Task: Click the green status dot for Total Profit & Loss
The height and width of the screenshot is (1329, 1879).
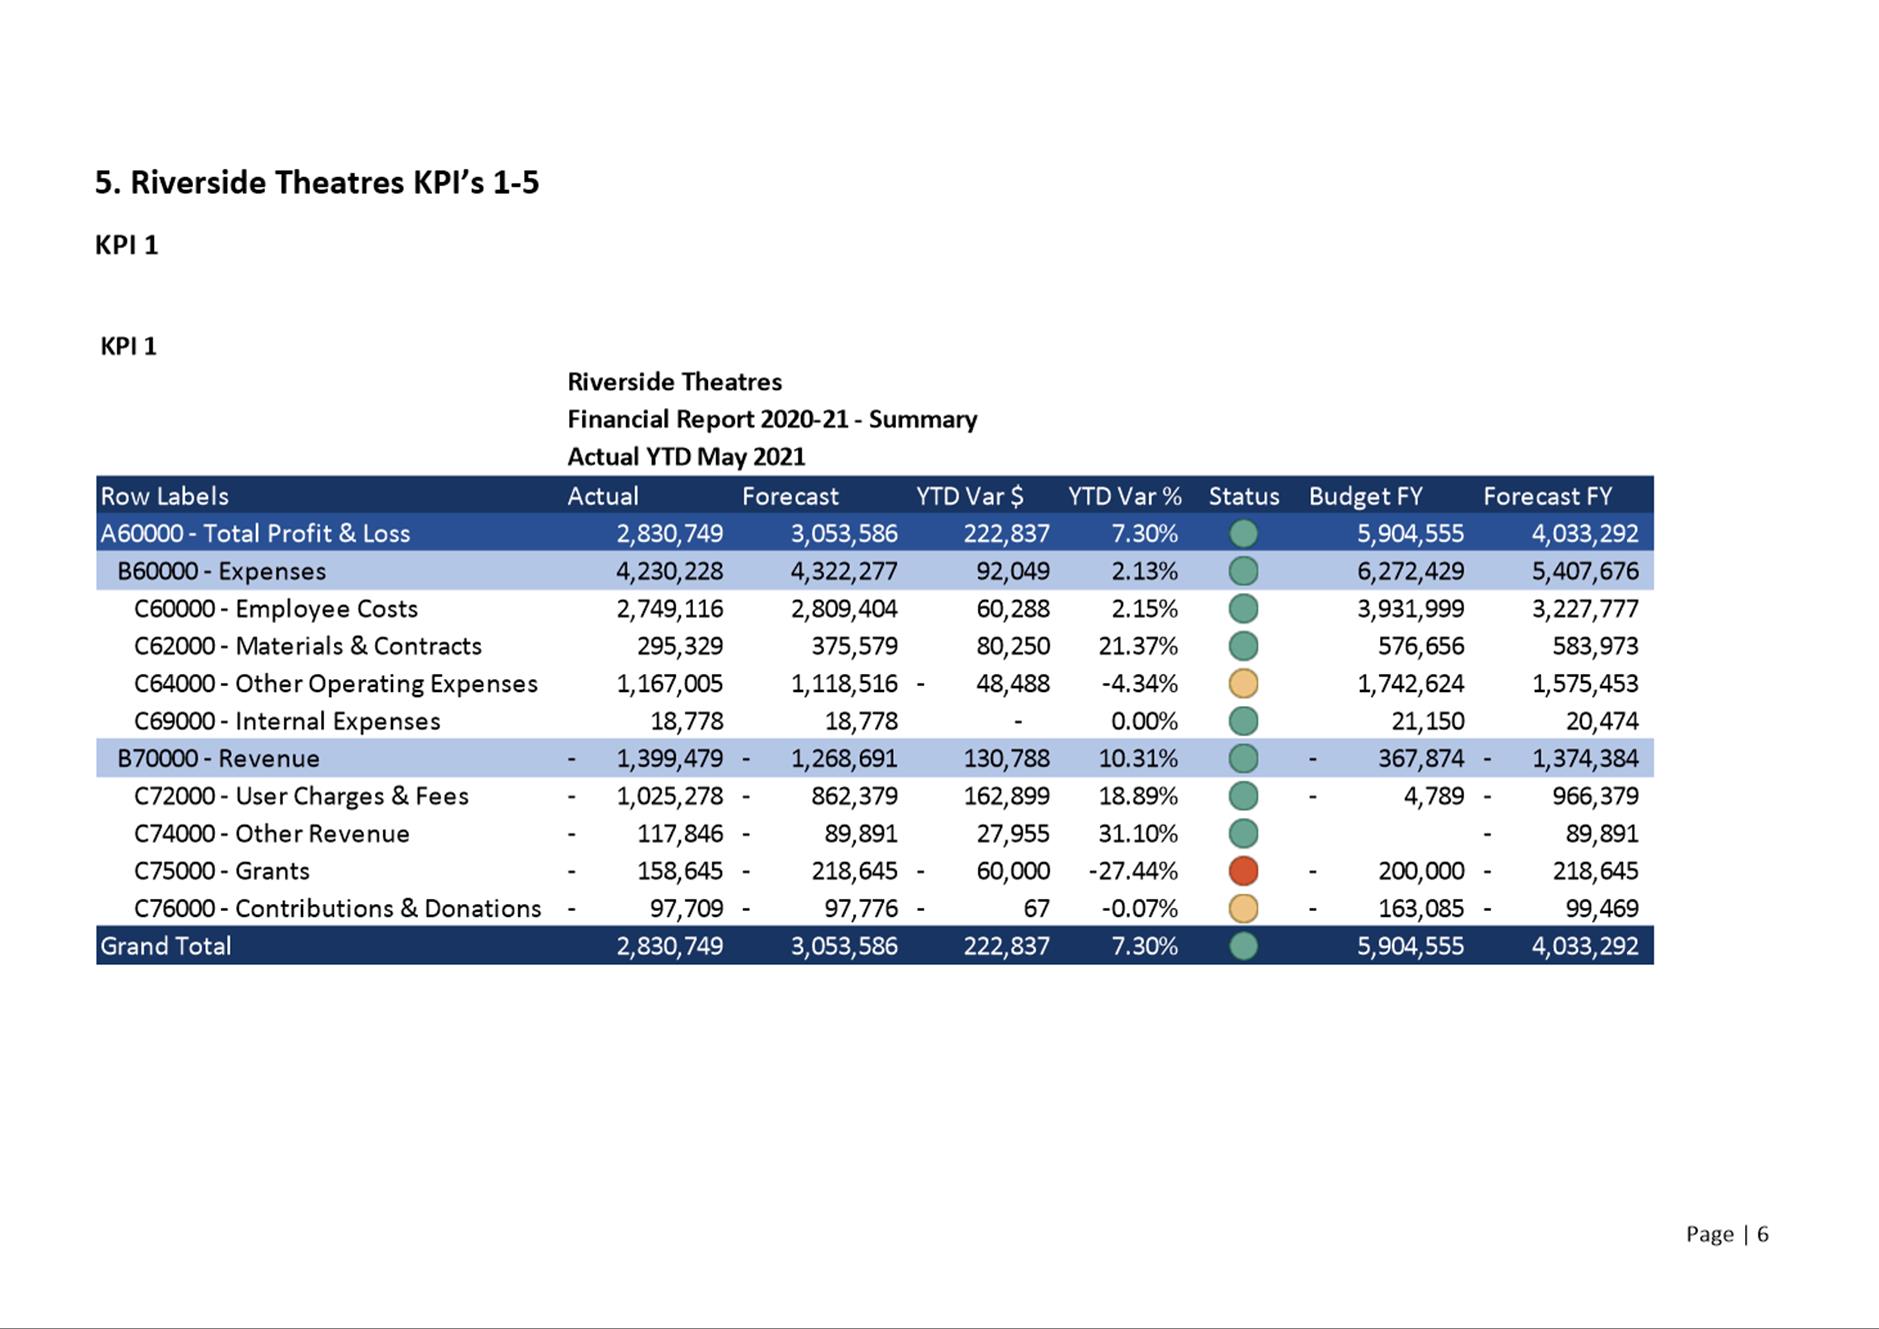Action: 1243,534
